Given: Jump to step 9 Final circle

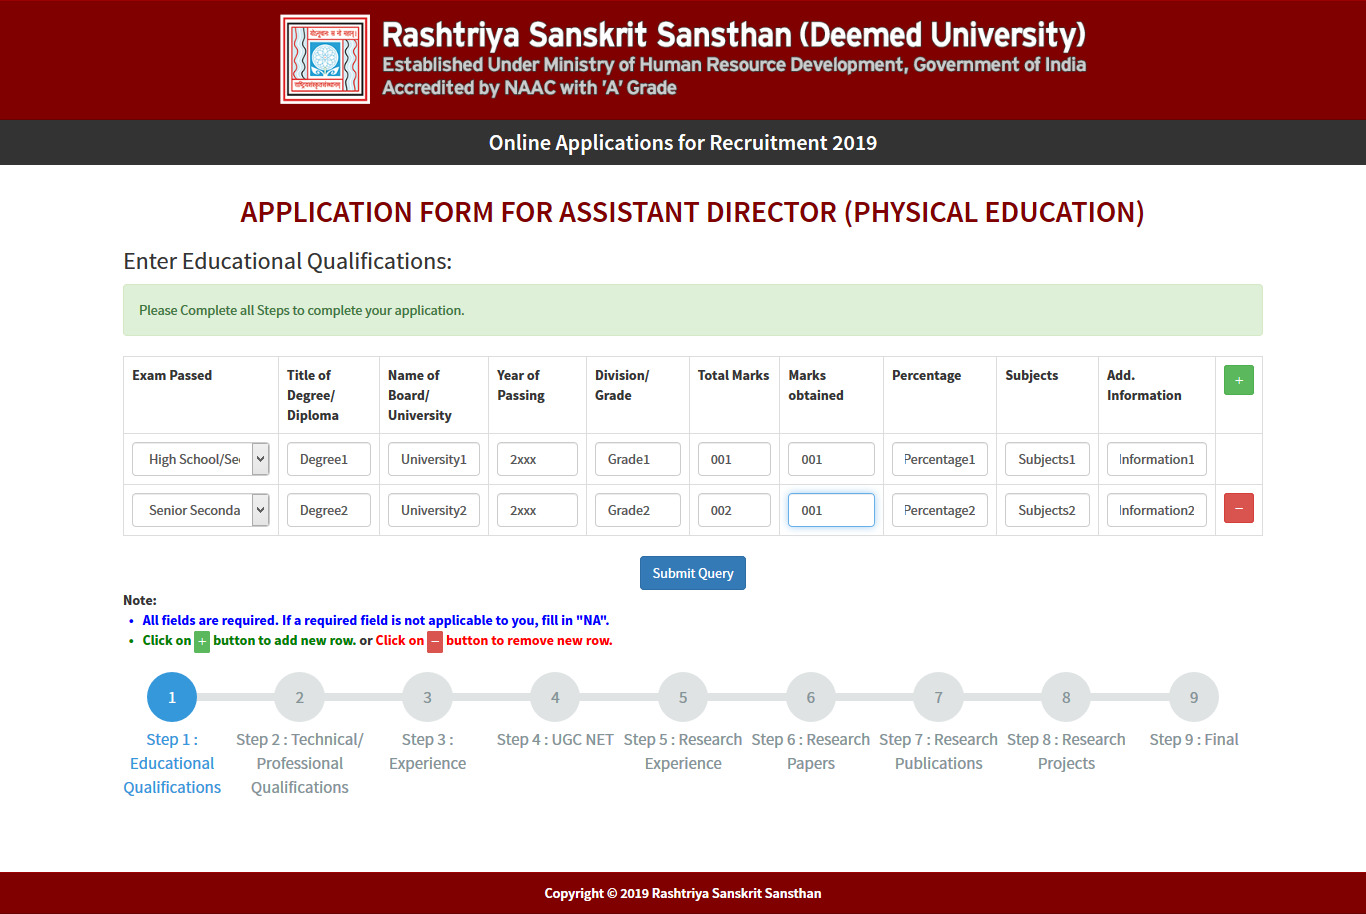Looking at the screenshot, I should point(1194,697).
